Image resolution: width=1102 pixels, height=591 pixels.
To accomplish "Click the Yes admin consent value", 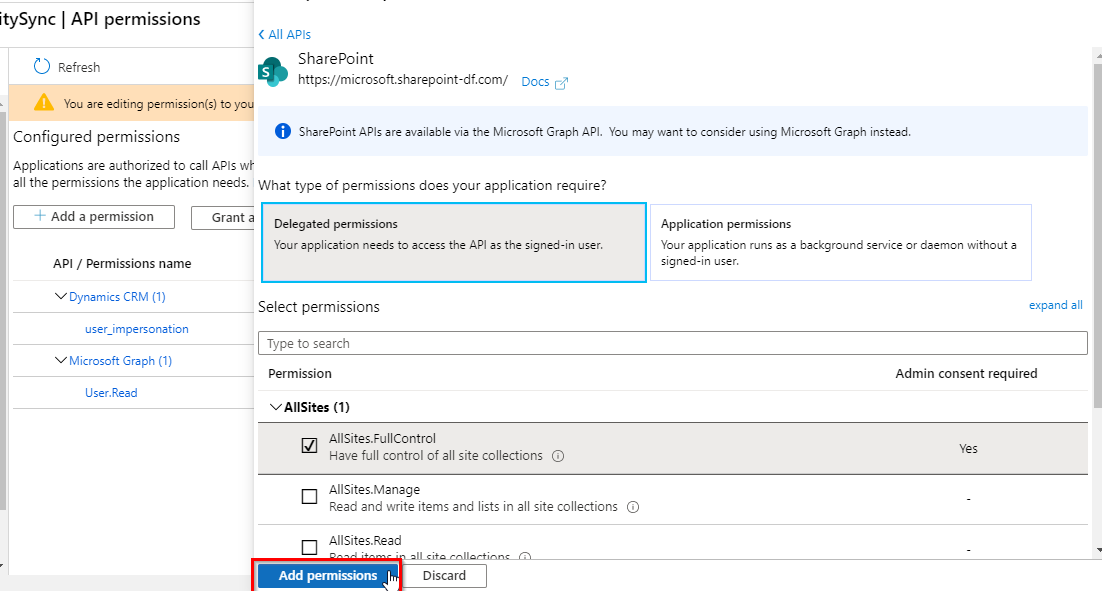I will click(968, 448).
